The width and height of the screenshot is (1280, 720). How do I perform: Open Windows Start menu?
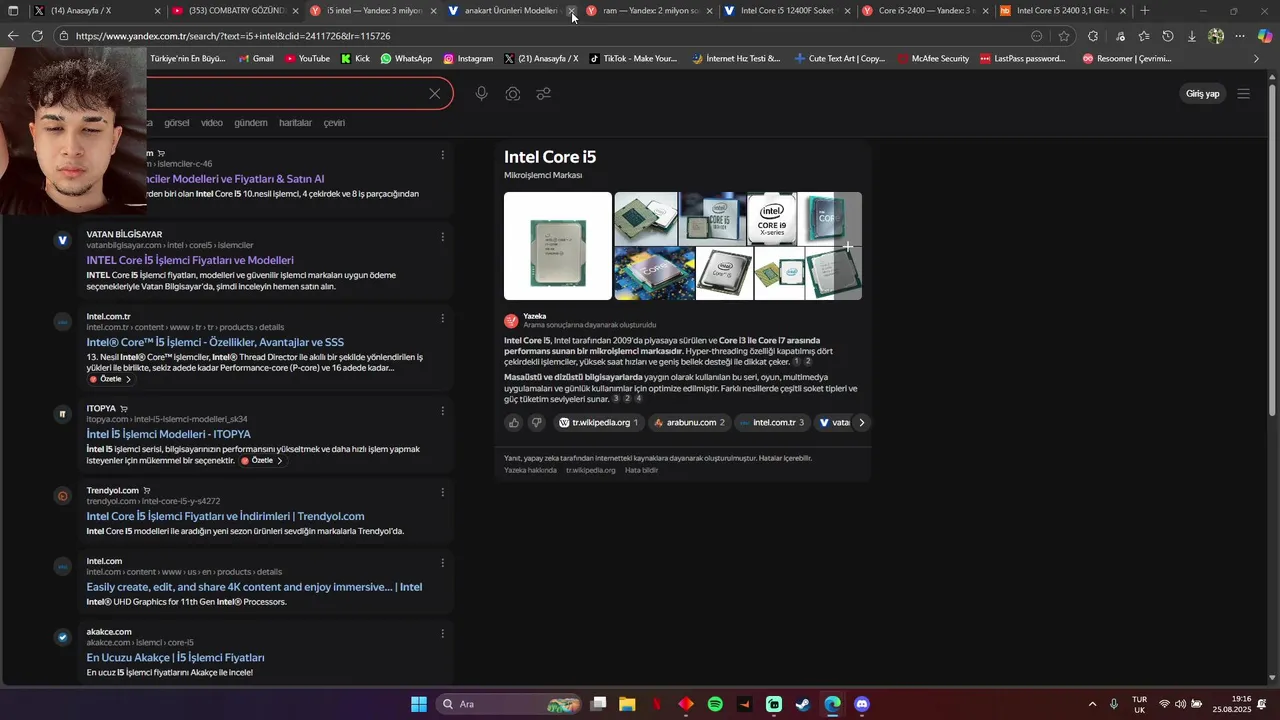tap(419, 704)
